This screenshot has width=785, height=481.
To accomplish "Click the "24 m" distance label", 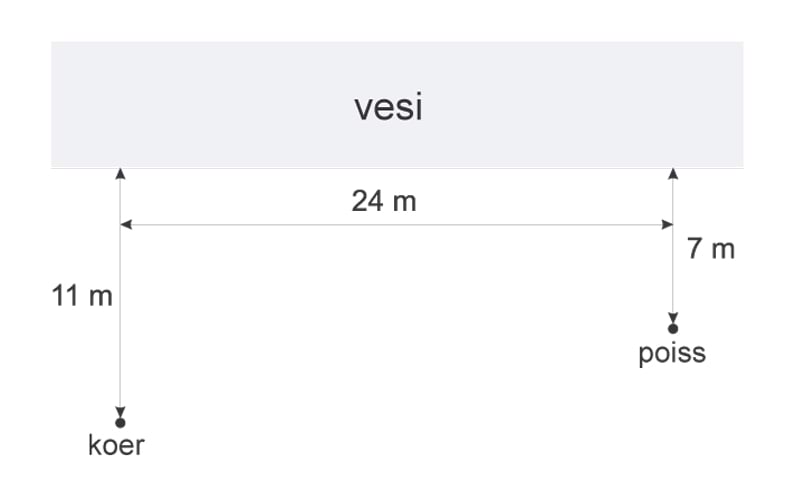I will point(383,201).
